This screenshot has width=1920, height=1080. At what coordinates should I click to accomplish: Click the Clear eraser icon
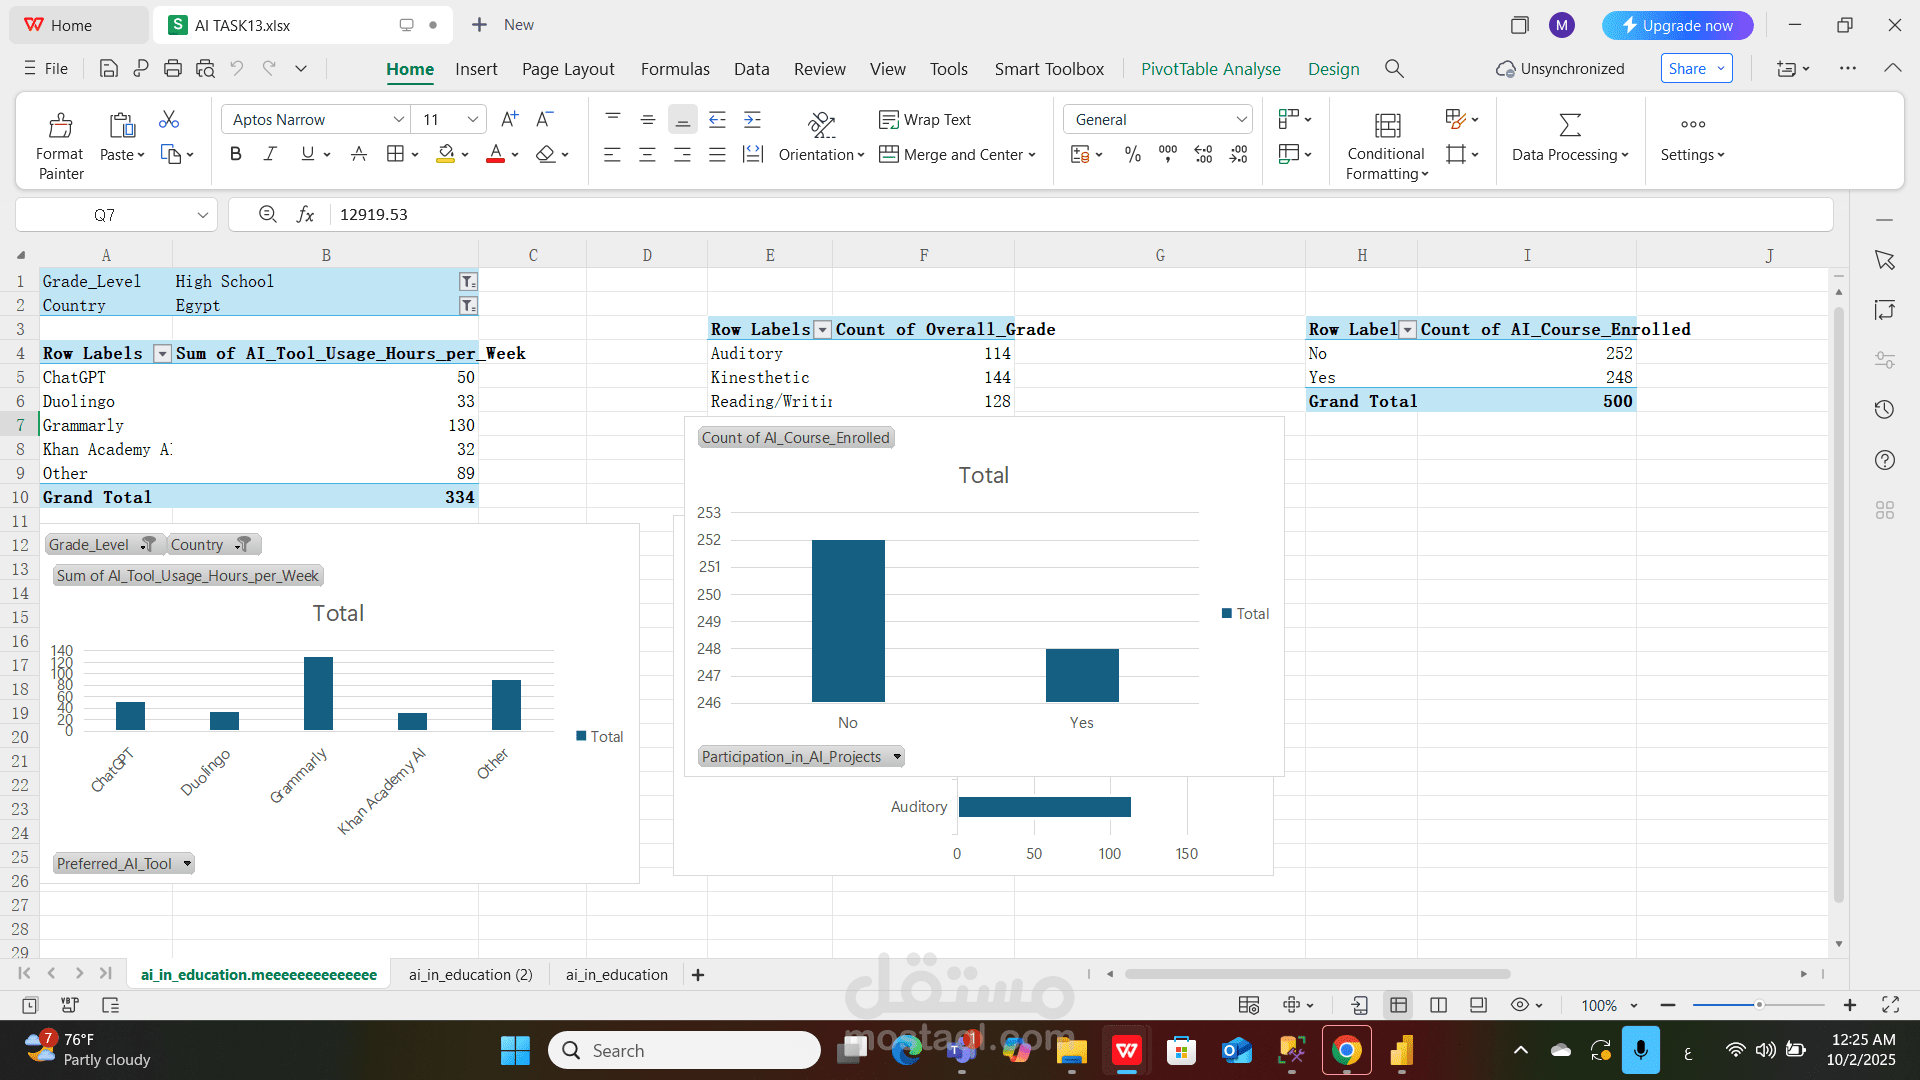point(545,154)
